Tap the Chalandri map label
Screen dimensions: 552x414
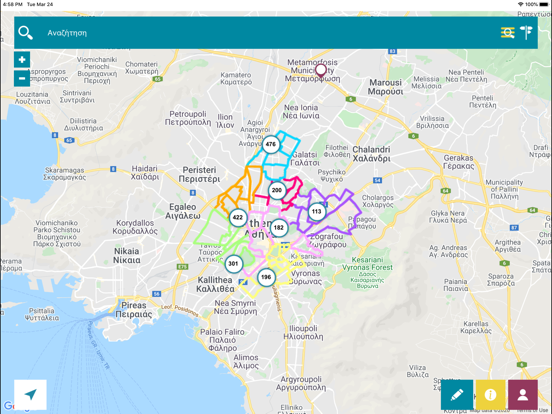click(x=371, y=154)
